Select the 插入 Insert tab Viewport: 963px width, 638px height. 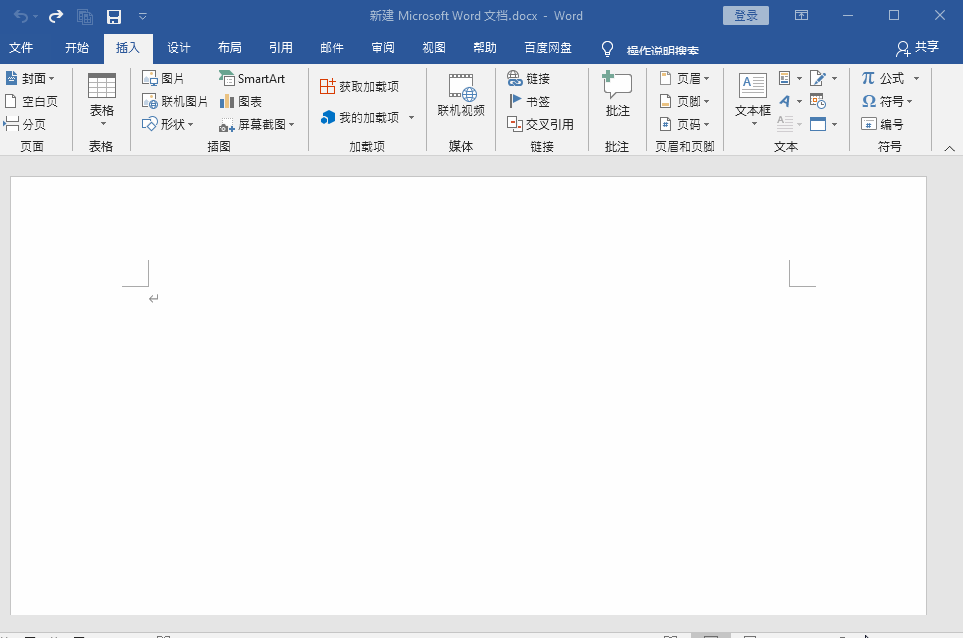point(128,48)
